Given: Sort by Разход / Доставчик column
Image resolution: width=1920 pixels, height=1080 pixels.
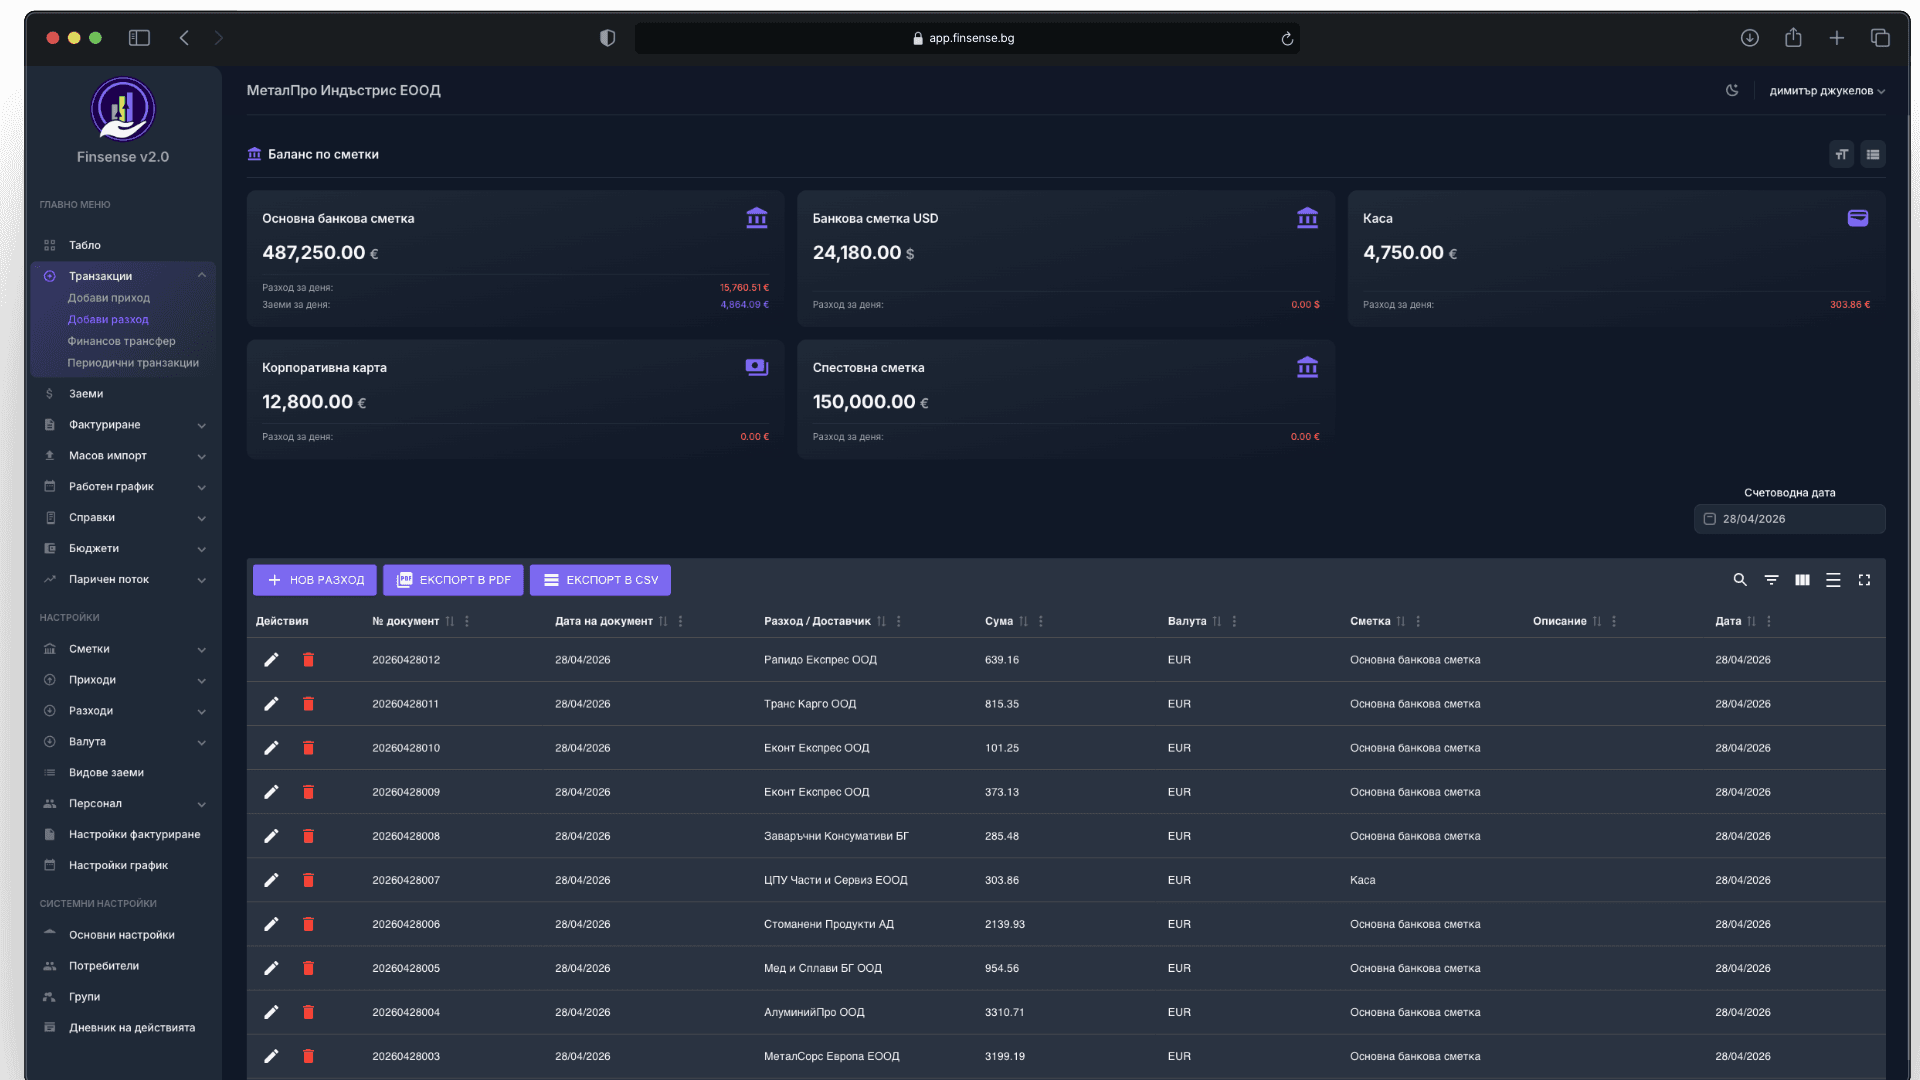Looking at the screenshot, I should (x=881, y=622).
